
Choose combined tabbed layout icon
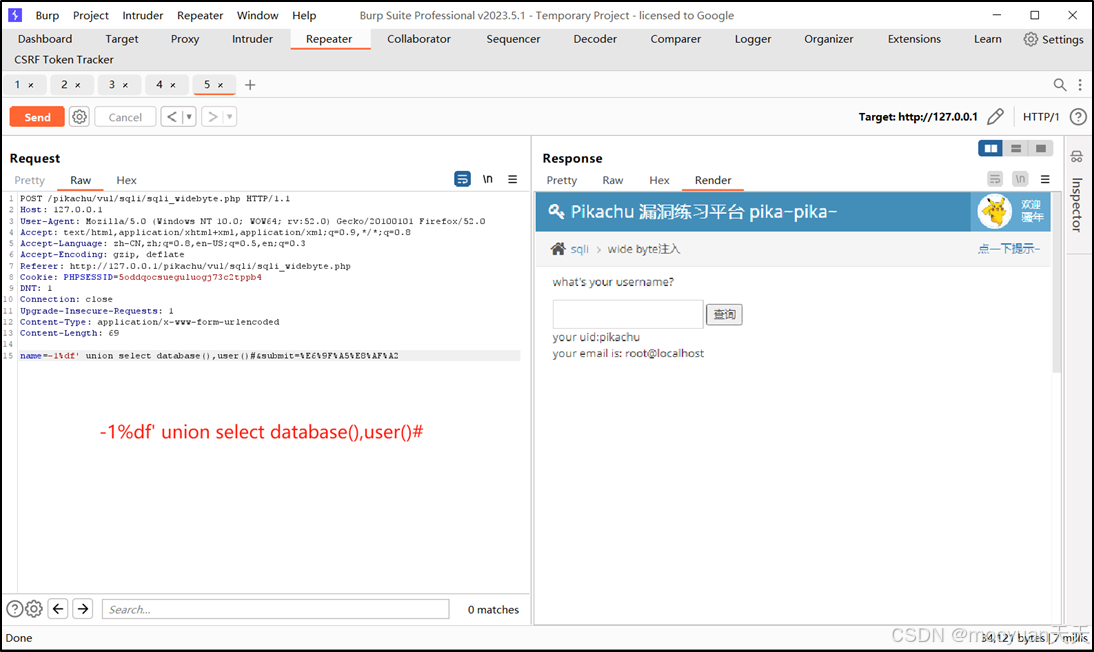tap(1041, 148)
